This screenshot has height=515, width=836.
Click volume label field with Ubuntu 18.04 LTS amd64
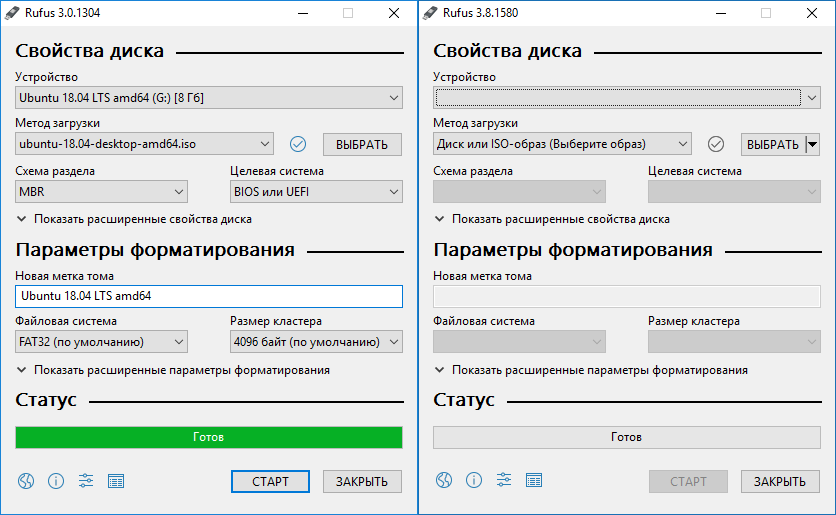[209, 296]
